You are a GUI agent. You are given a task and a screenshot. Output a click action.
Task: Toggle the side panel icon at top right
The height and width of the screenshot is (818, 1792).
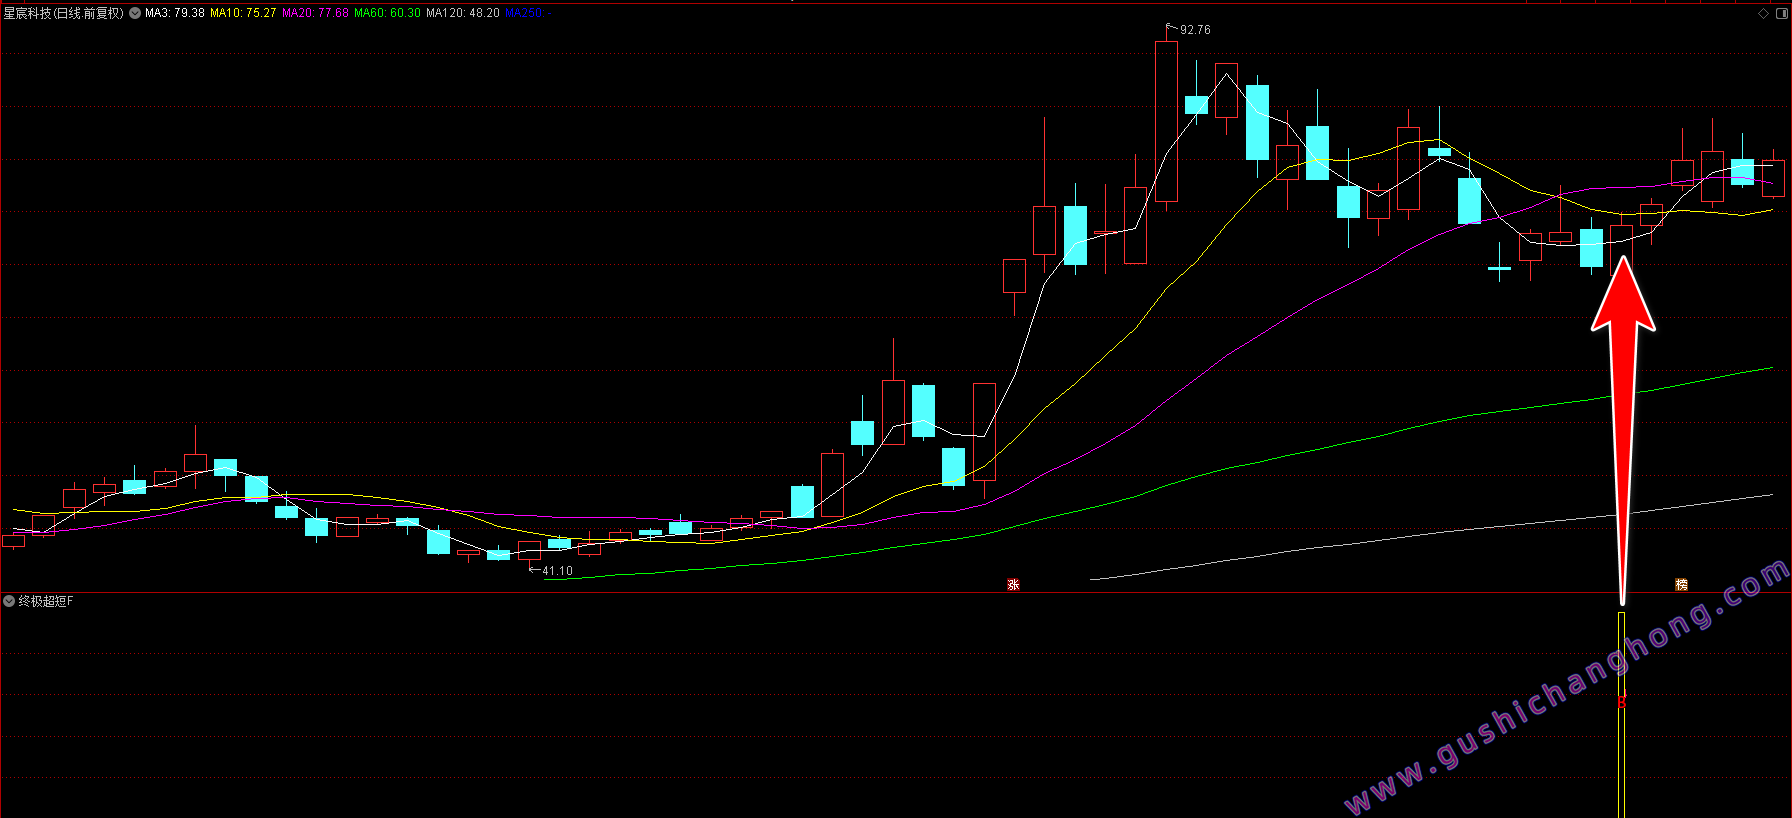click(1780, 13)
